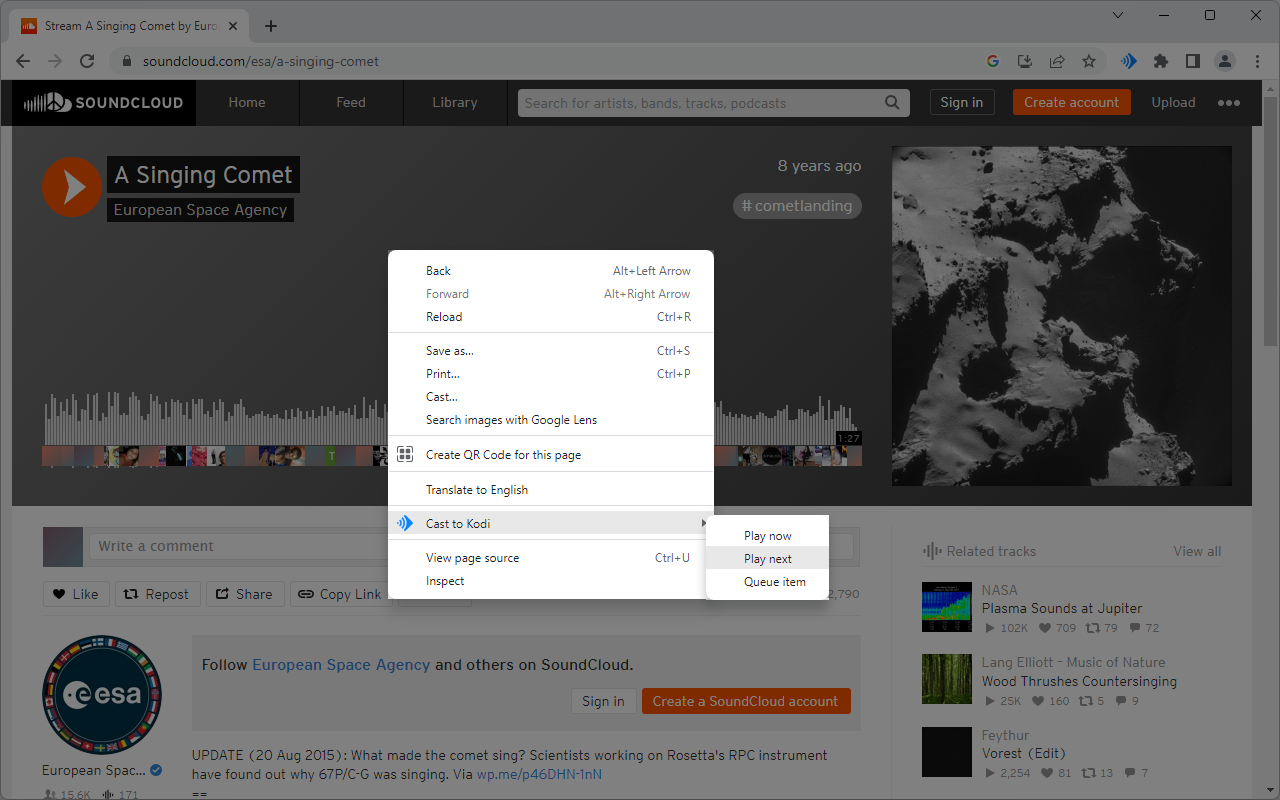Viewport: 1280px width, 800px height.
Task: Like the track with the Like button
Action: 76,594
